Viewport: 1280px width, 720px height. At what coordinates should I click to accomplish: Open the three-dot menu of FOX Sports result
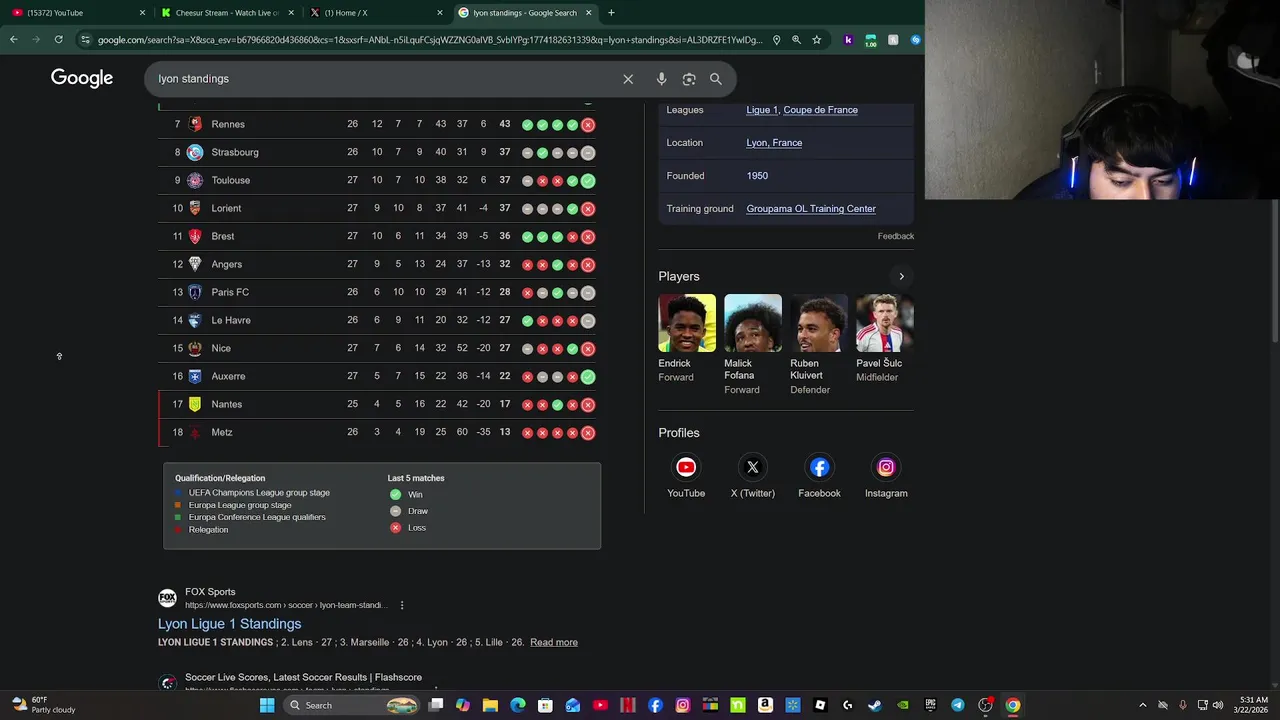tap(402, 605)
